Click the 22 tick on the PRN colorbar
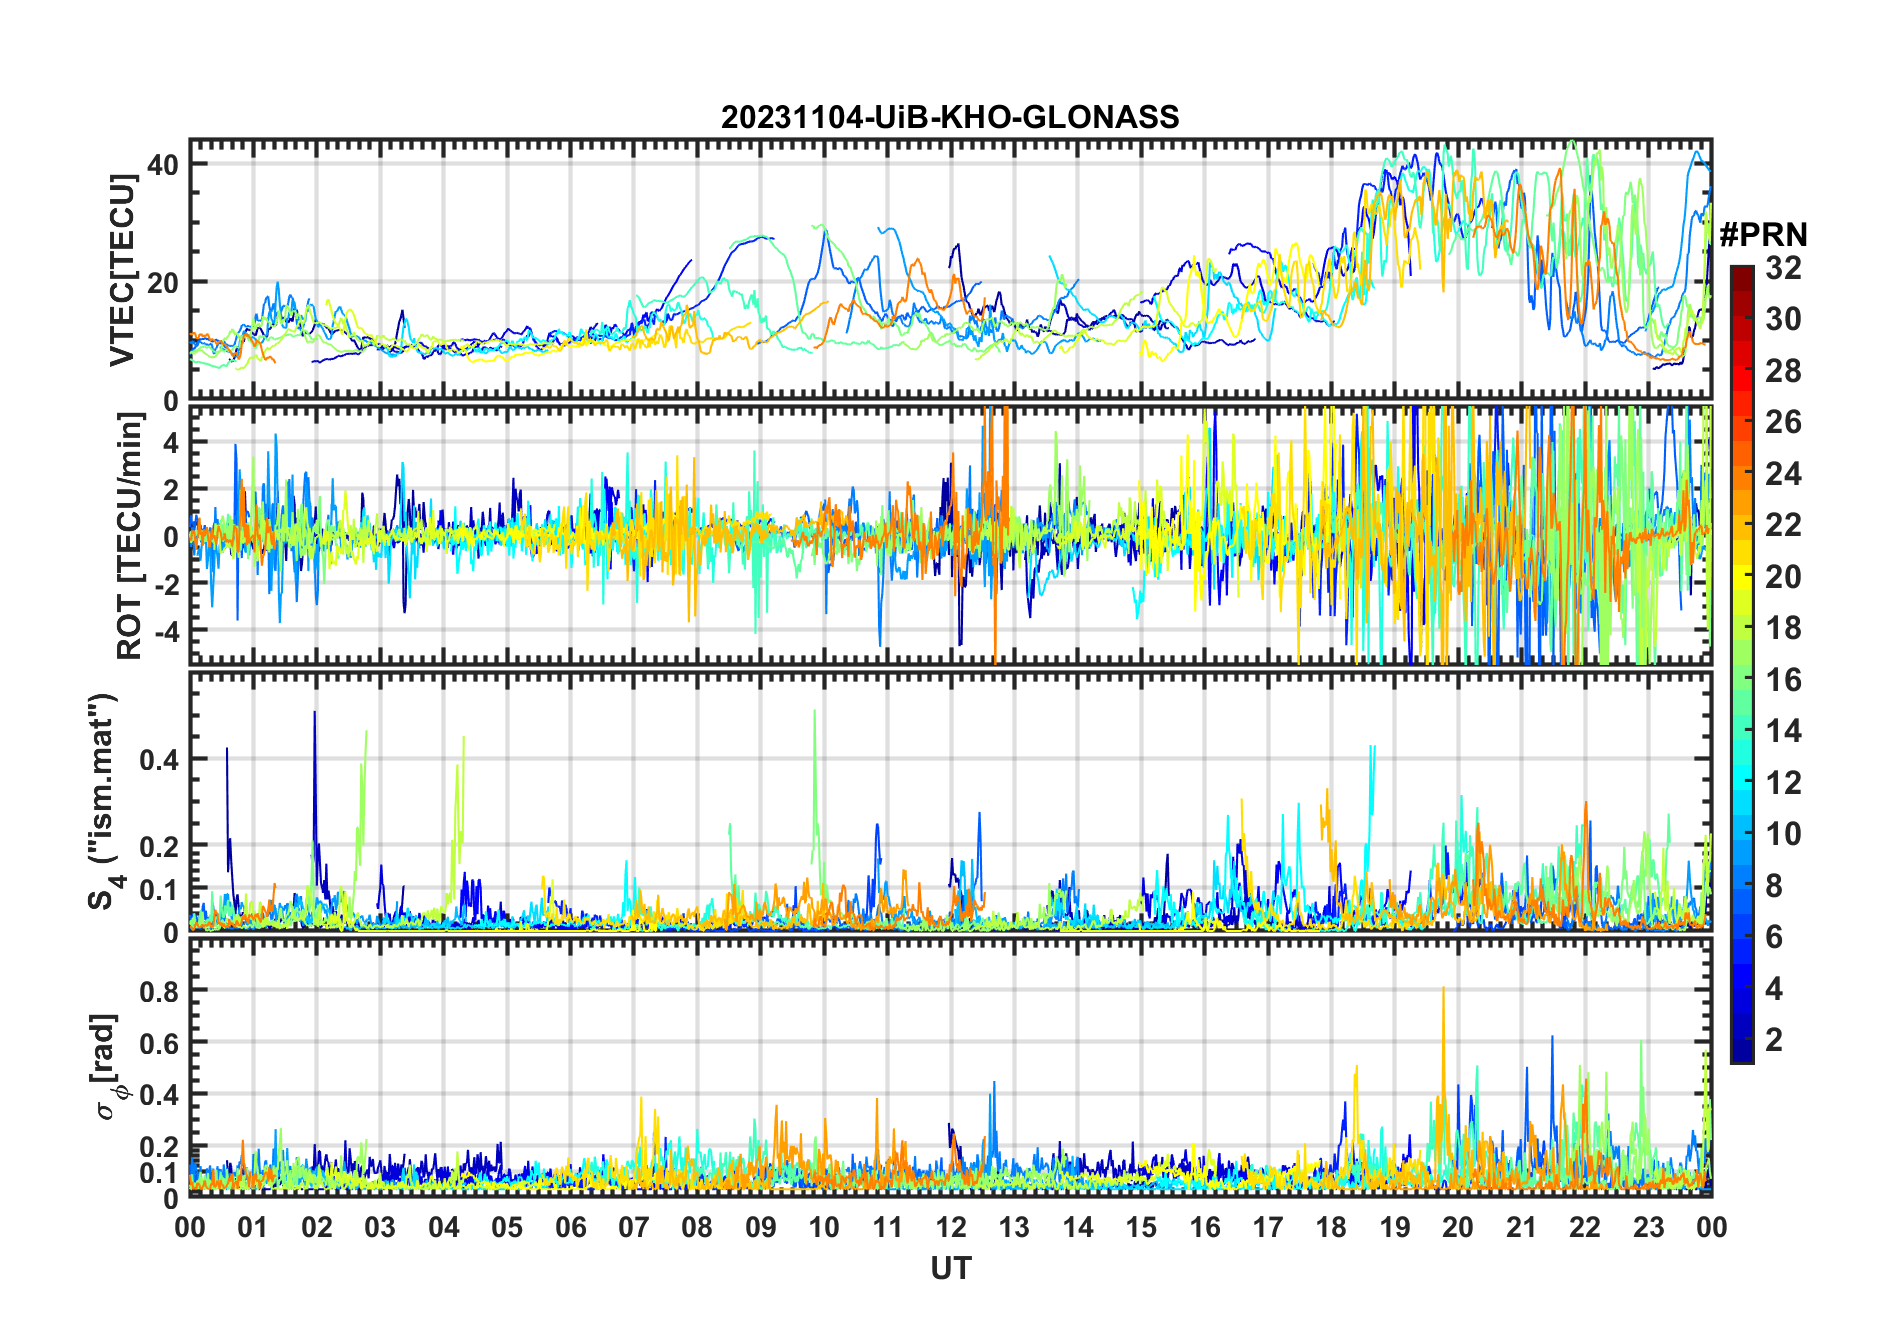This screenshot has height=1330, width=1902. pos(1783,525)
